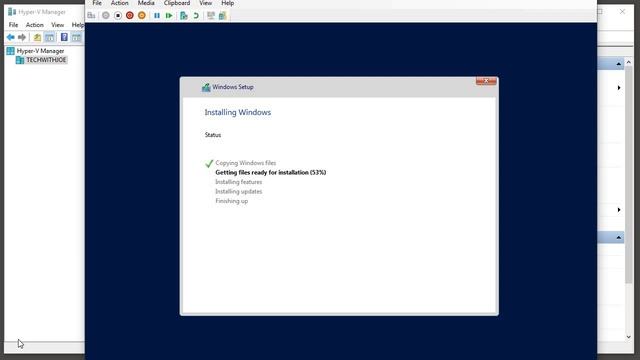The image size is (640, 360).
Task: Create a checkpoint with the toolbar icon
Action: tap(184, 16)
